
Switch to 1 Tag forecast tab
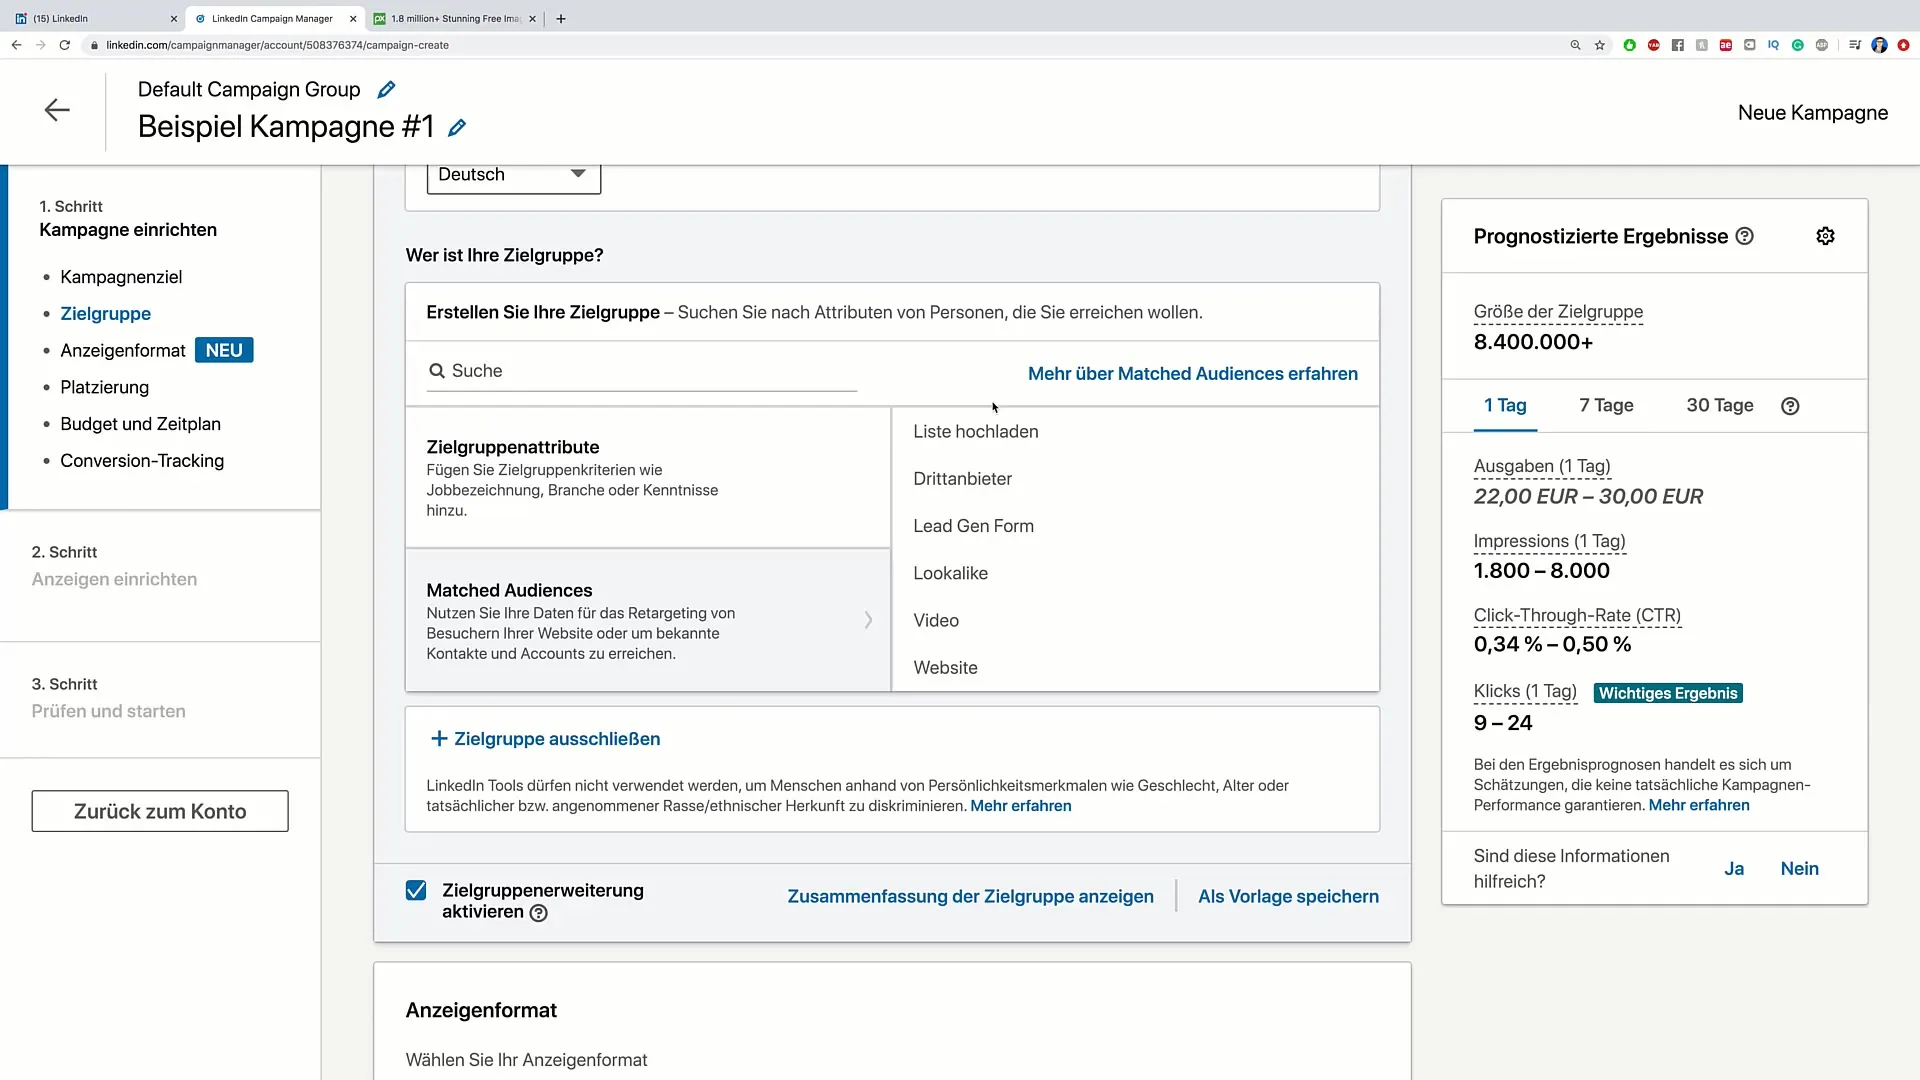1505,406
